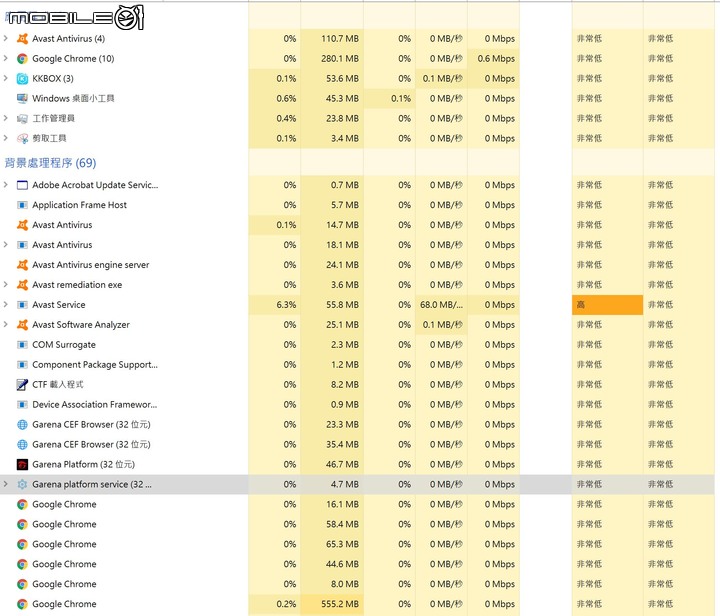Click the Garena Platform (32 位元) red icon

[x=22, y=465]
